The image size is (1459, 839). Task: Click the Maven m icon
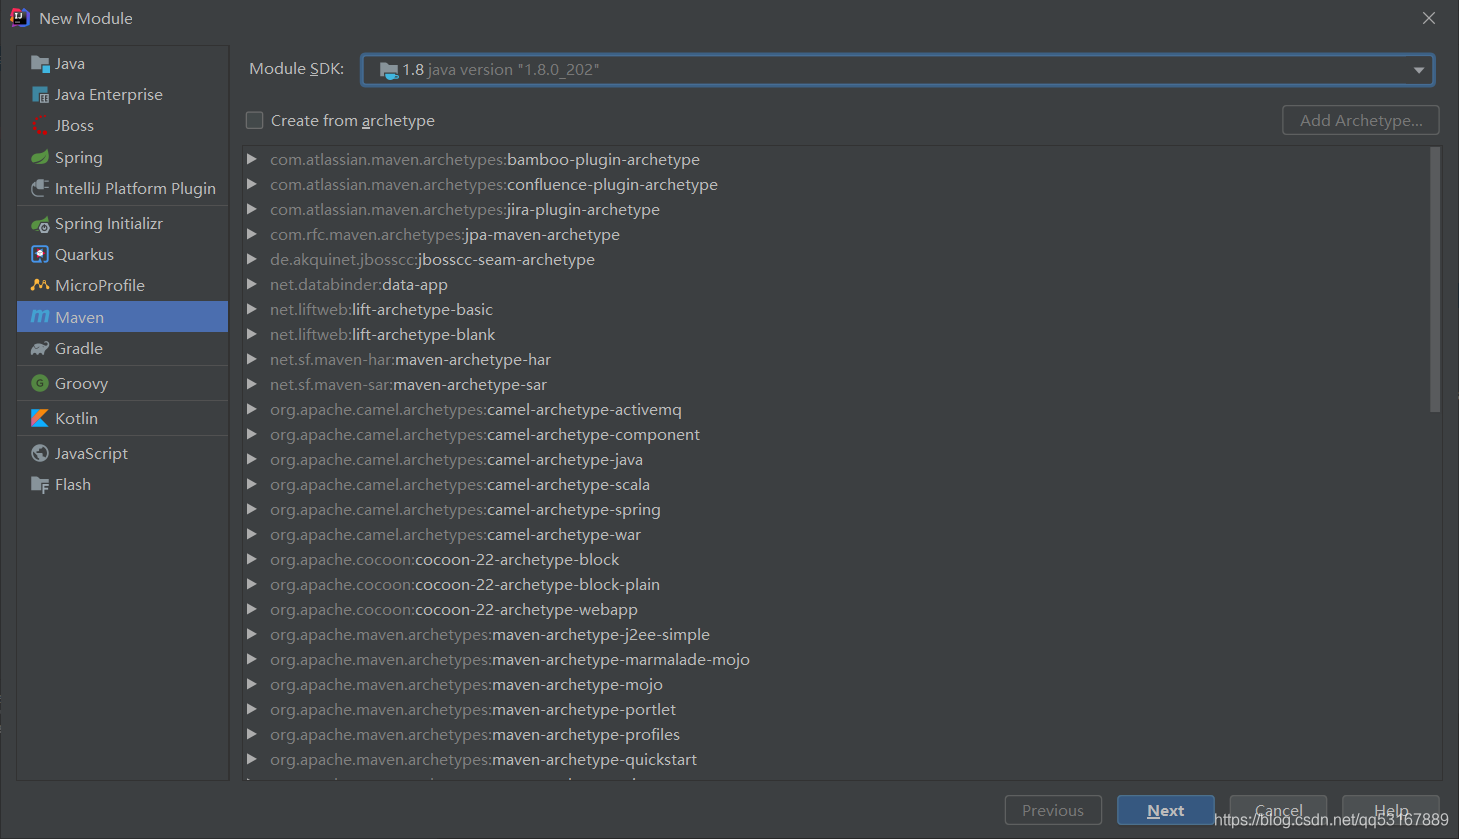pos(40,317)
